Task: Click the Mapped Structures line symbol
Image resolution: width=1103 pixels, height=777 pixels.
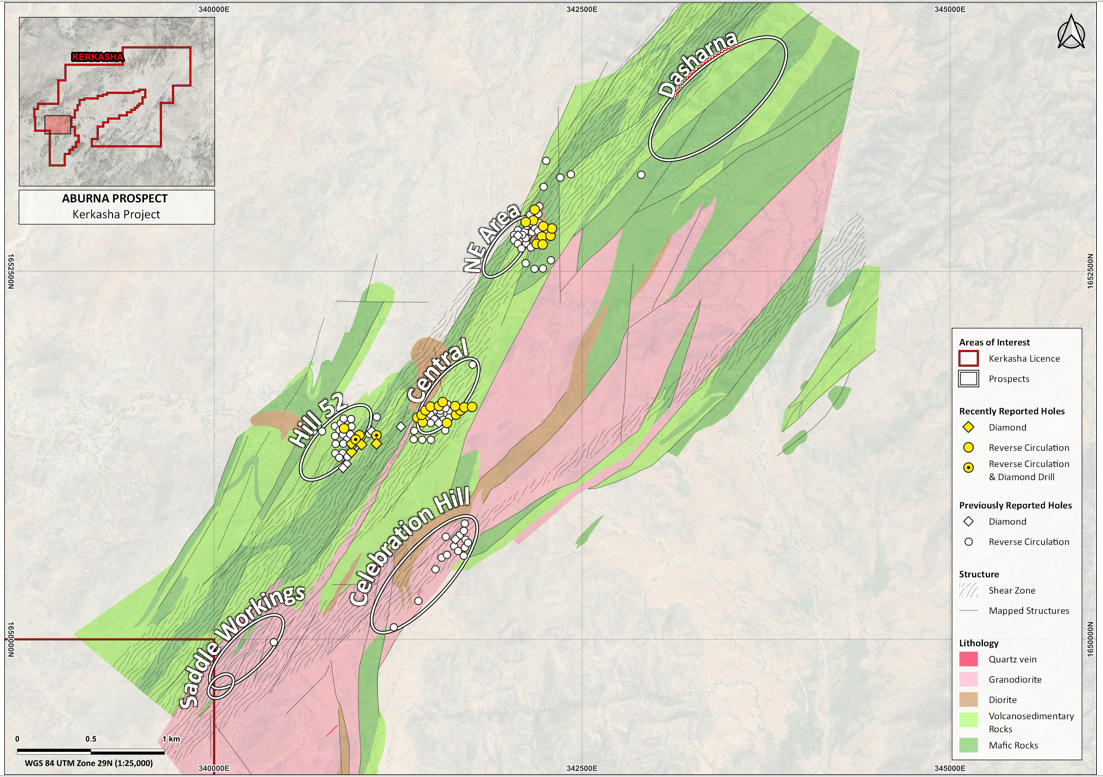Action: click(x=969, y=611)
